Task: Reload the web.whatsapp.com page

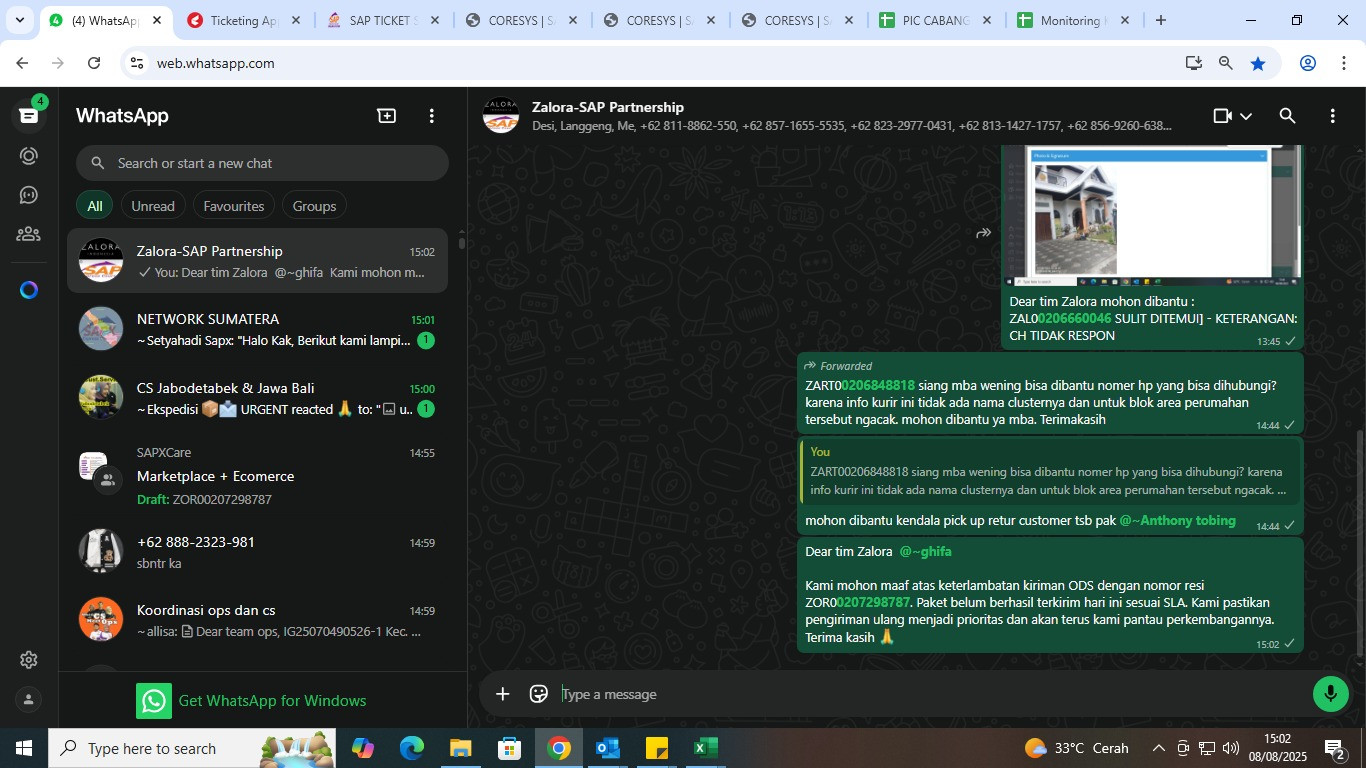Action: [94, 63]
